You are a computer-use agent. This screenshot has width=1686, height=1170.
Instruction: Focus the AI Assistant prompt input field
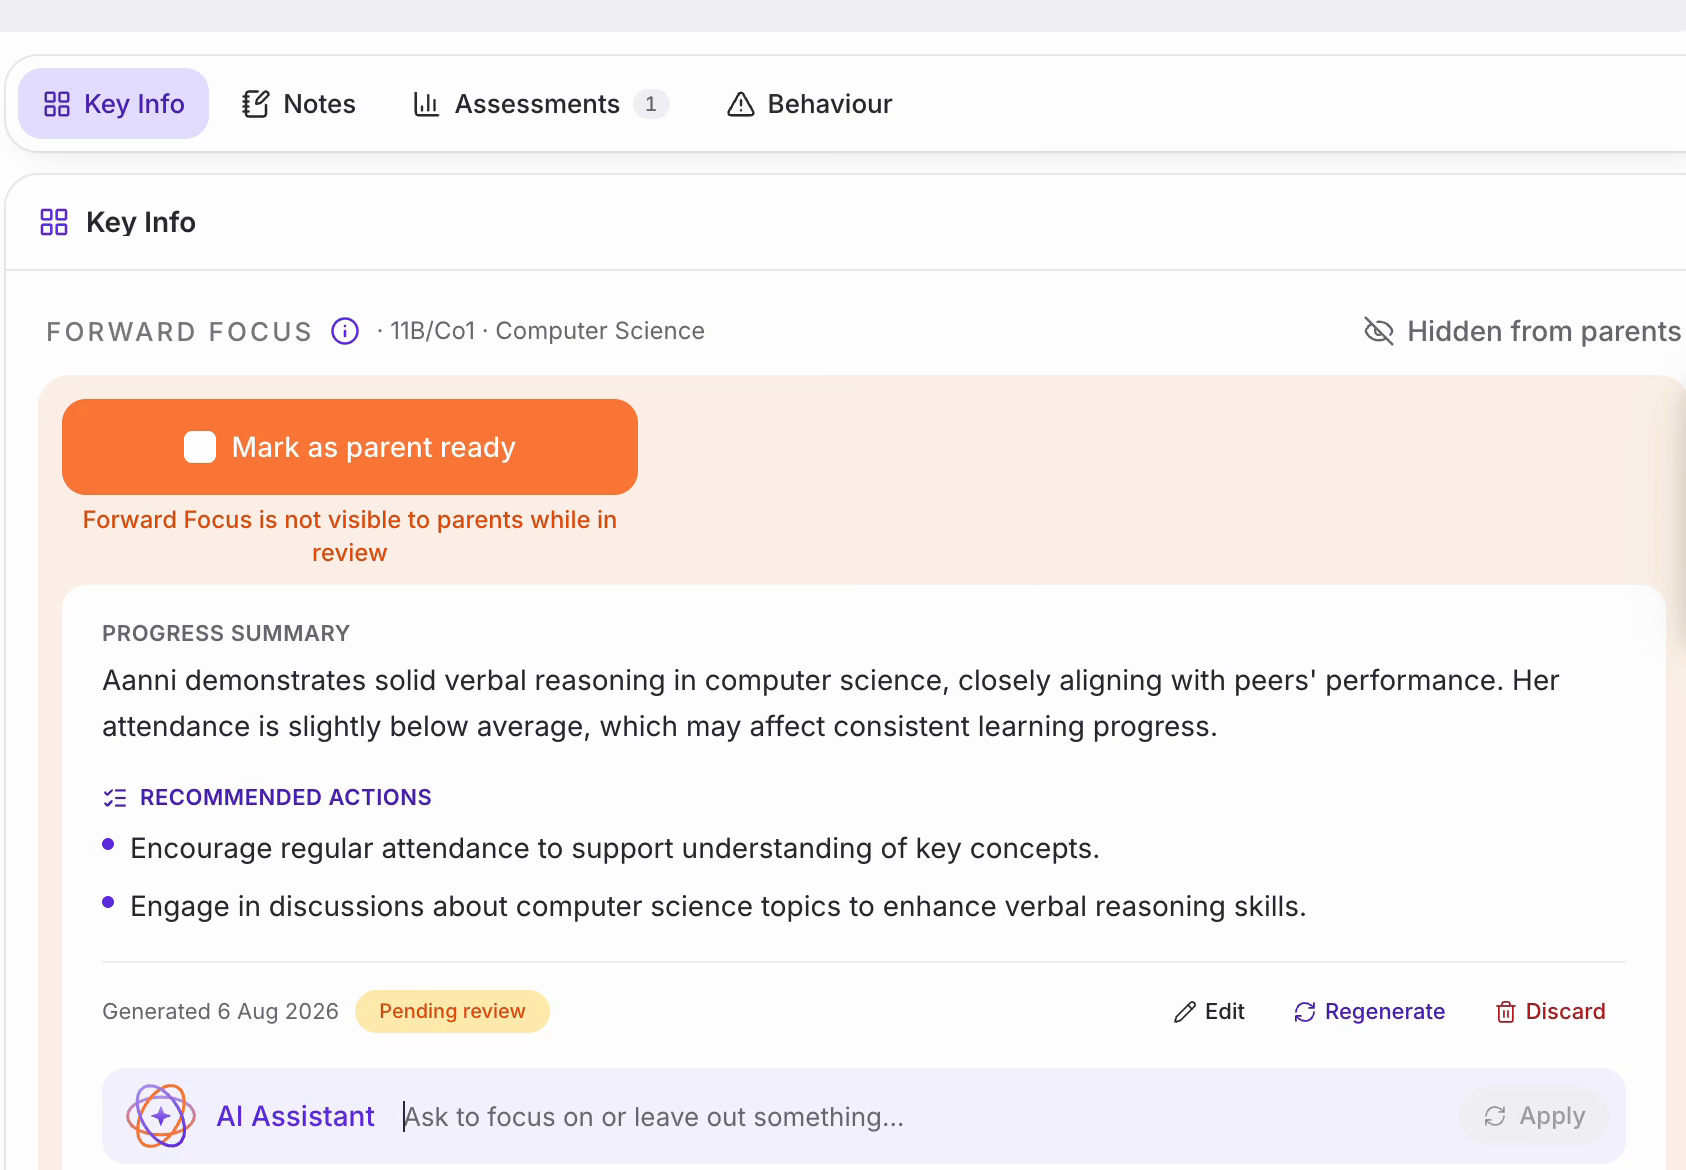tap(925, 1116)
